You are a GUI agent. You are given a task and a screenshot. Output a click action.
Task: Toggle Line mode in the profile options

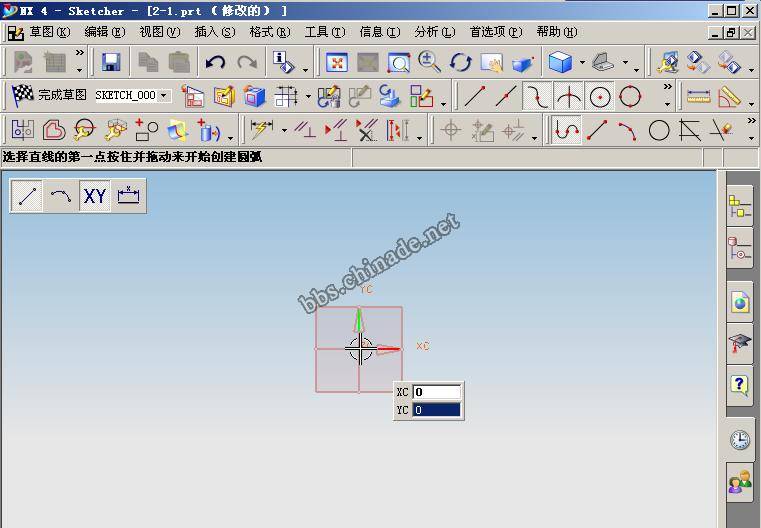[x=27, y=196]
